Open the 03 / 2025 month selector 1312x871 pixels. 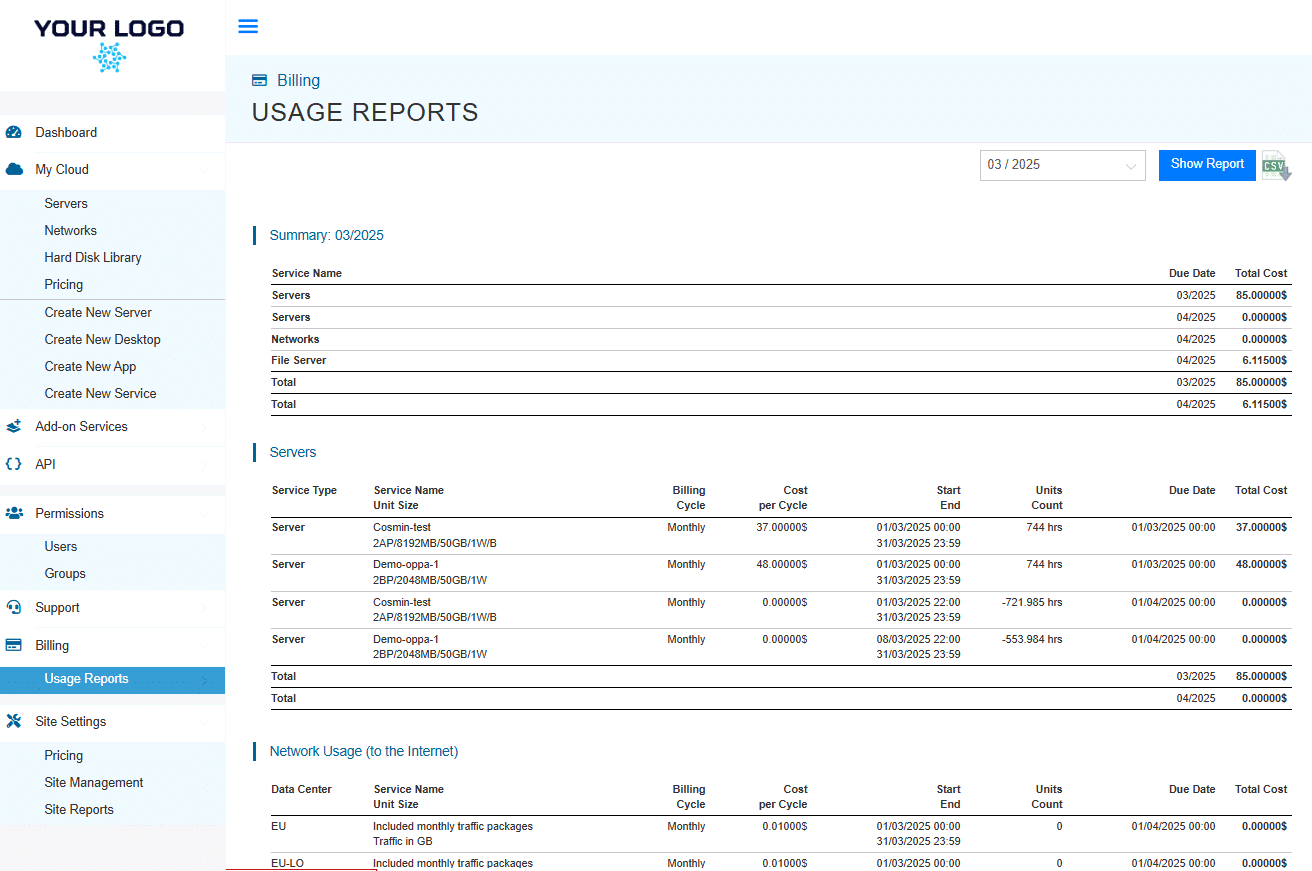point(1062,165)
